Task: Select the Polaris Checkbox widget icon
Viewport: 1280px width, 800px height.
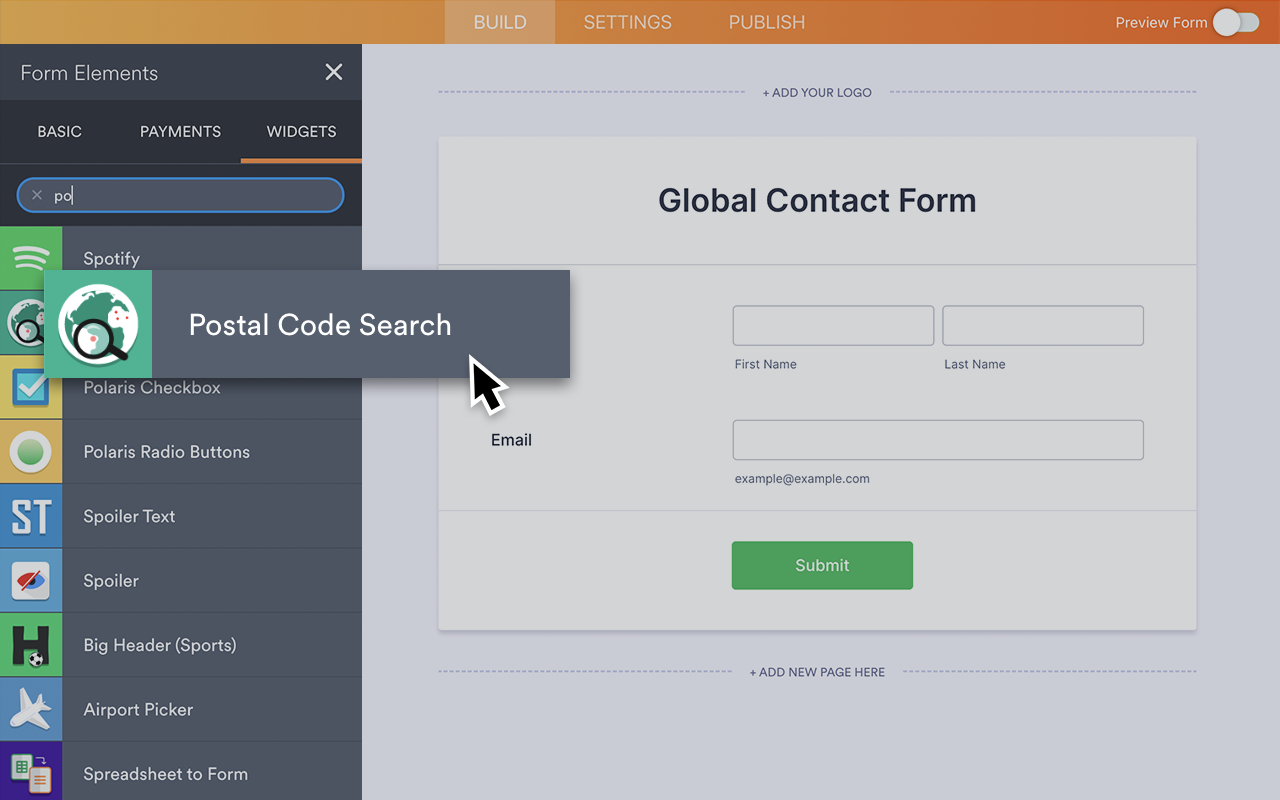Action: [x=30, y=387]
